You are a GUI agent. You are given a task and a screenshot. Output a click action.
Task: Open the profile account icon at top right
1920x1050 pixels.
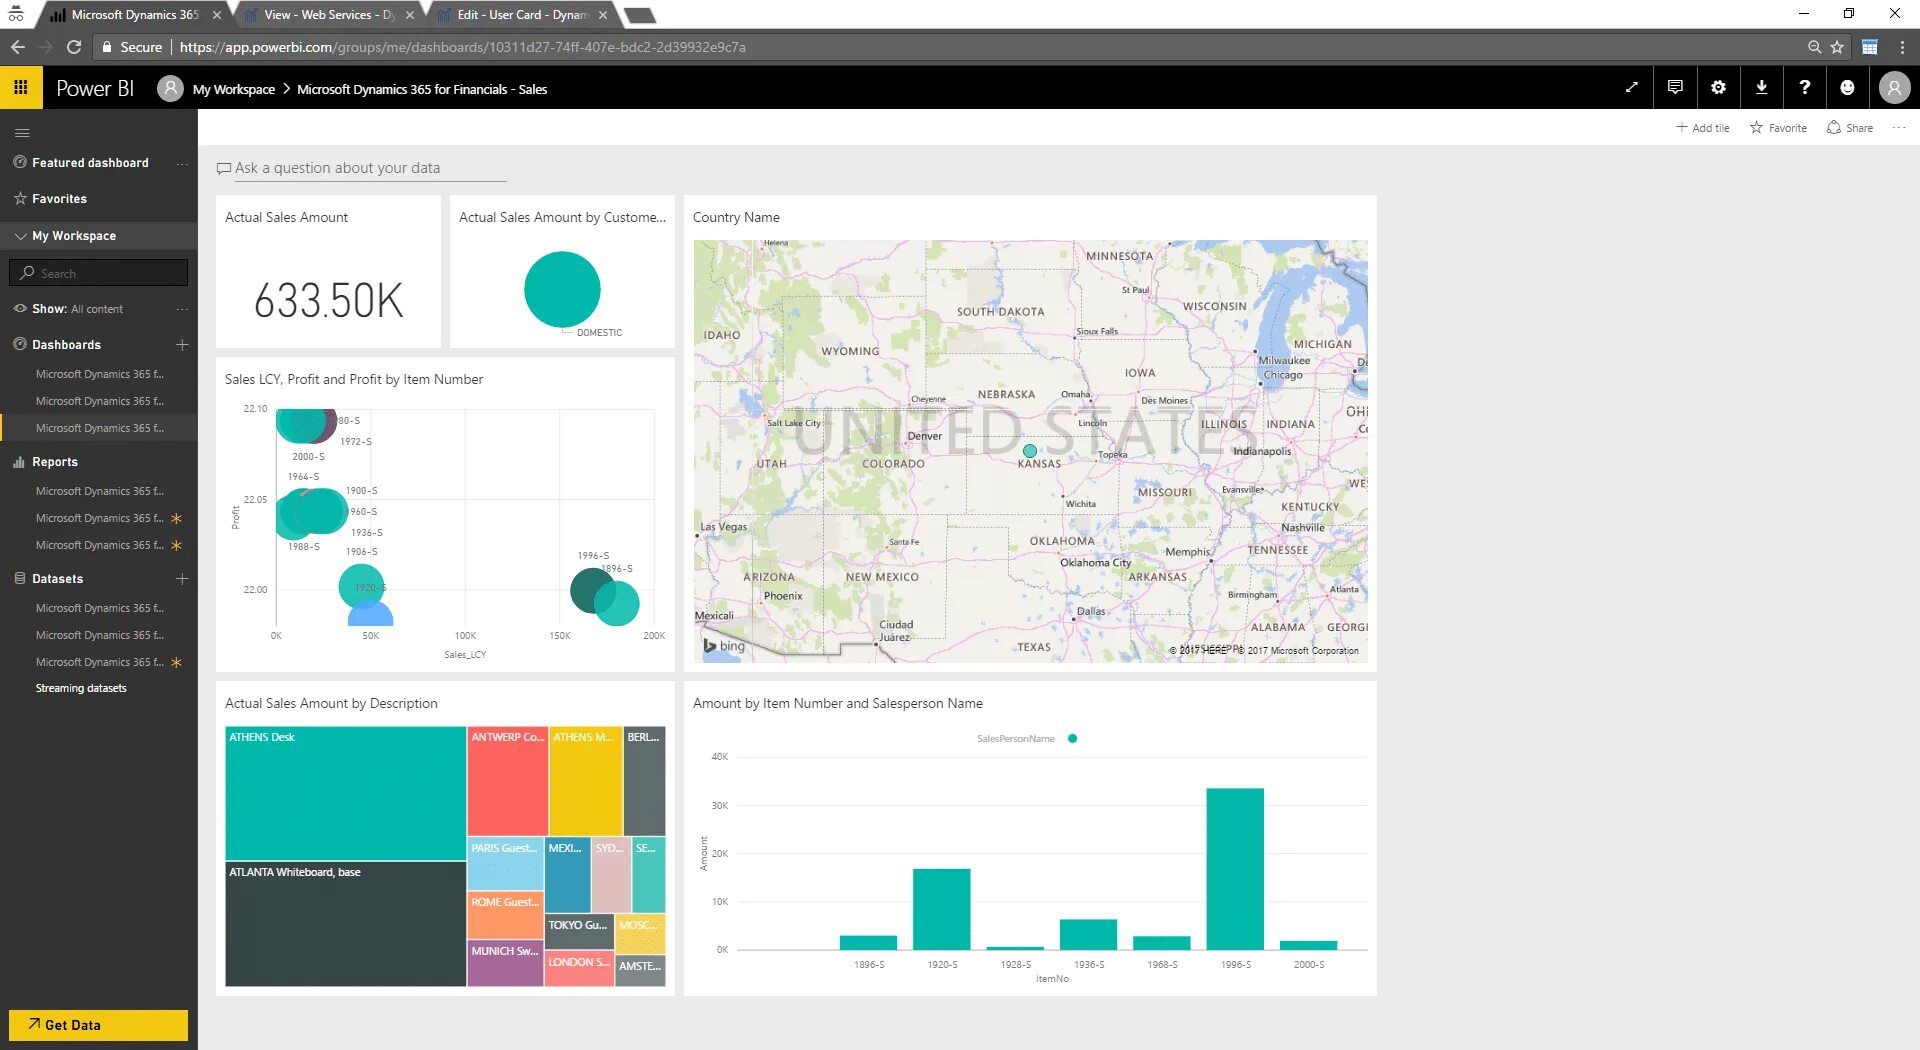tap(1894, 88)
